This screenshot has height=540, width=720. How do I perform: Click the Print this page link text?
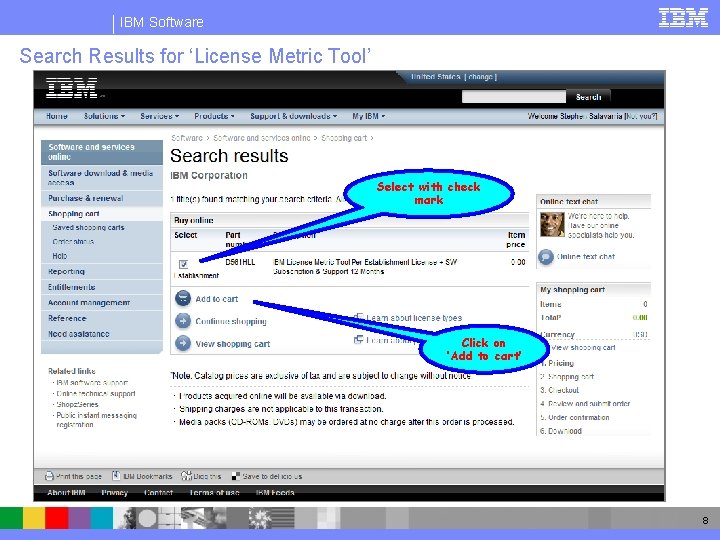coord(79,476)
